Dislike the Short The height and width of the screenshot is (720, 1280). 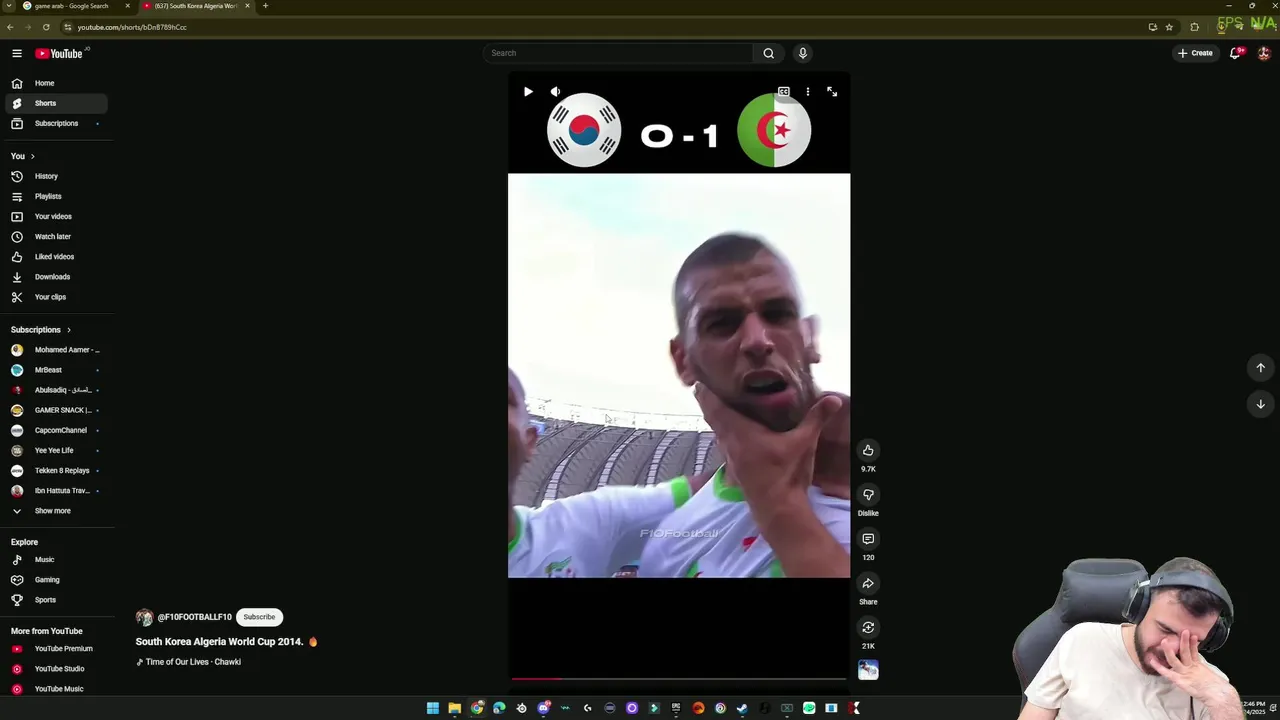[868, 494]
